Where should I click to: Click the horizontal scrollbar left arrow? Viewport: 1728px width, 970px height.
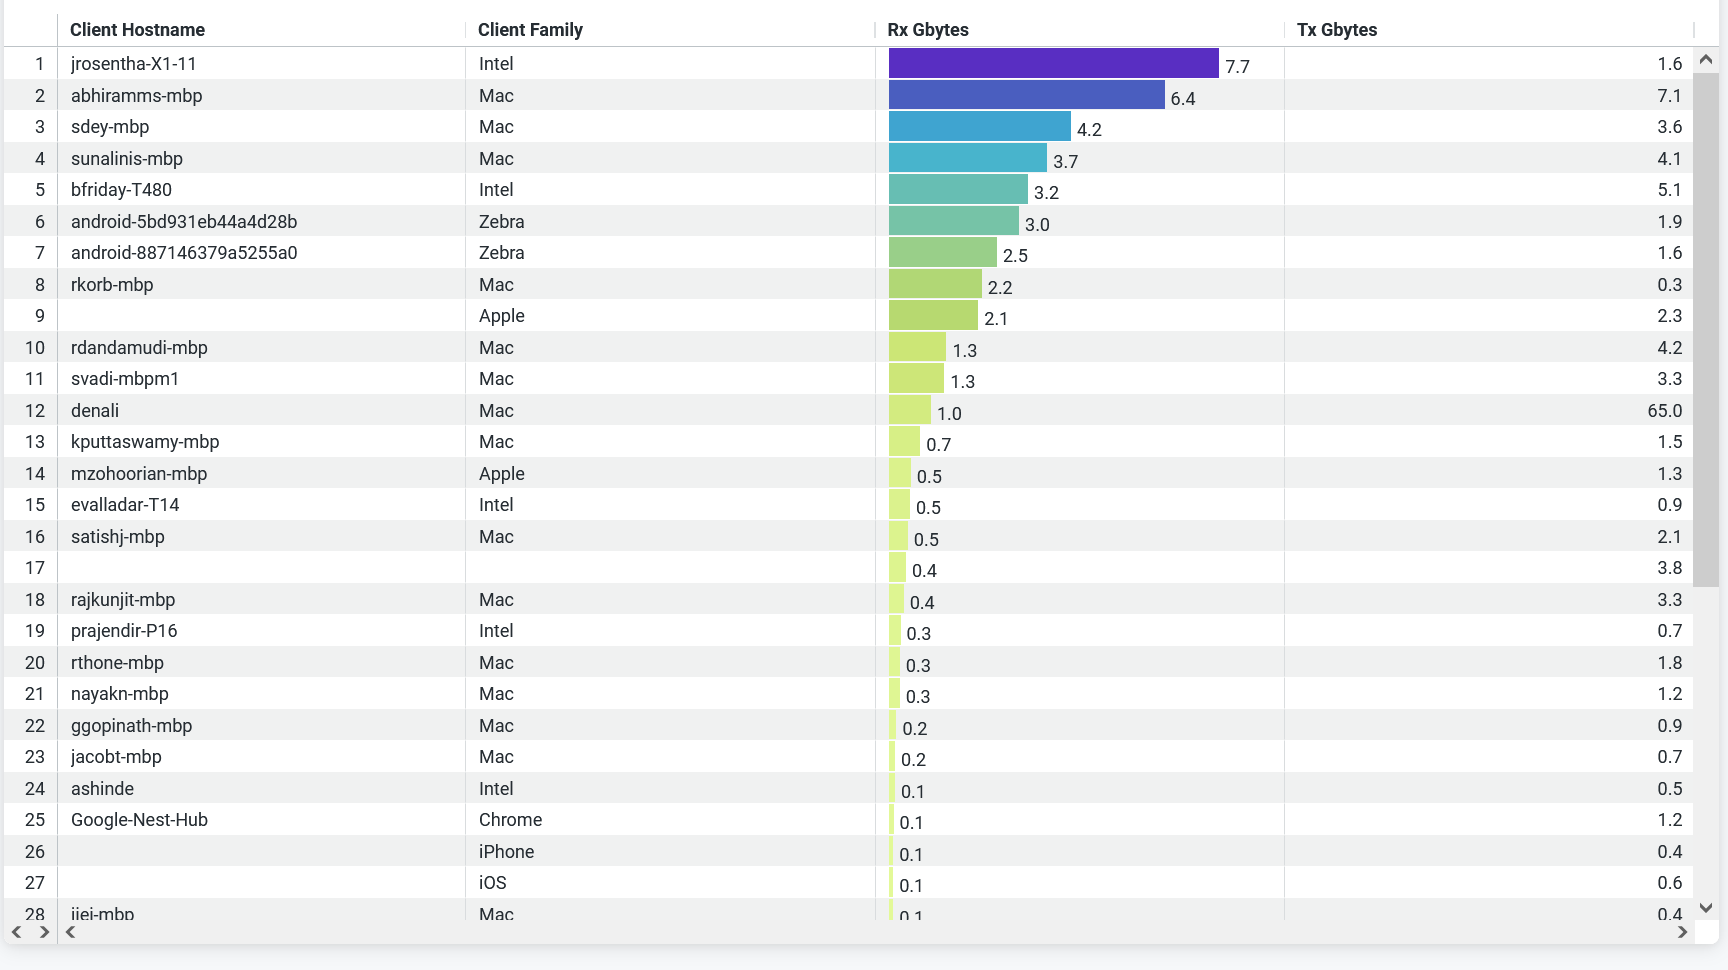click(x=71, y=932)
